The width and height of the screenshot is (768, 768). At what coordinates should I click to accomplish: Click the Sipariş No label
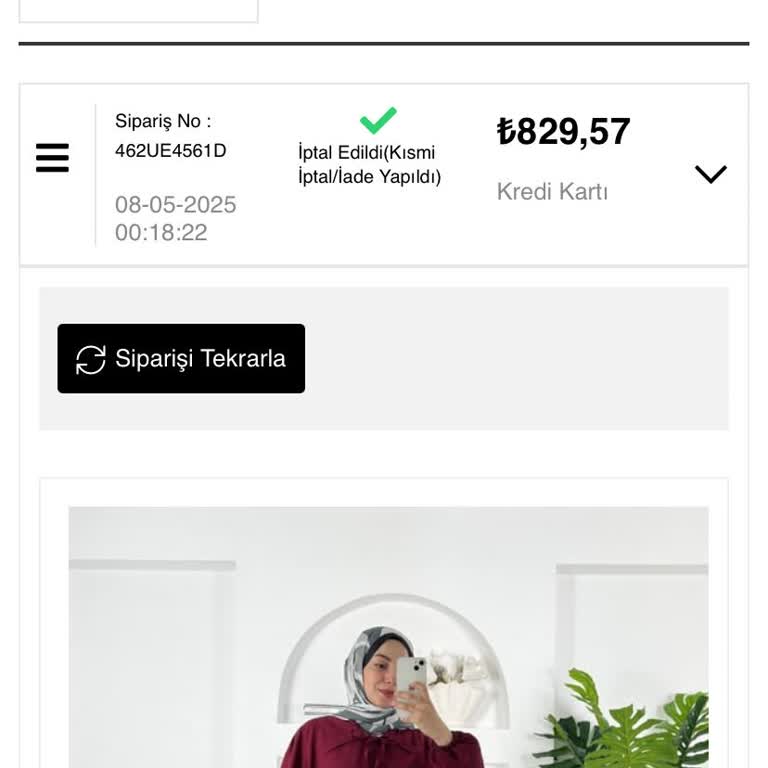coord(163,121)
